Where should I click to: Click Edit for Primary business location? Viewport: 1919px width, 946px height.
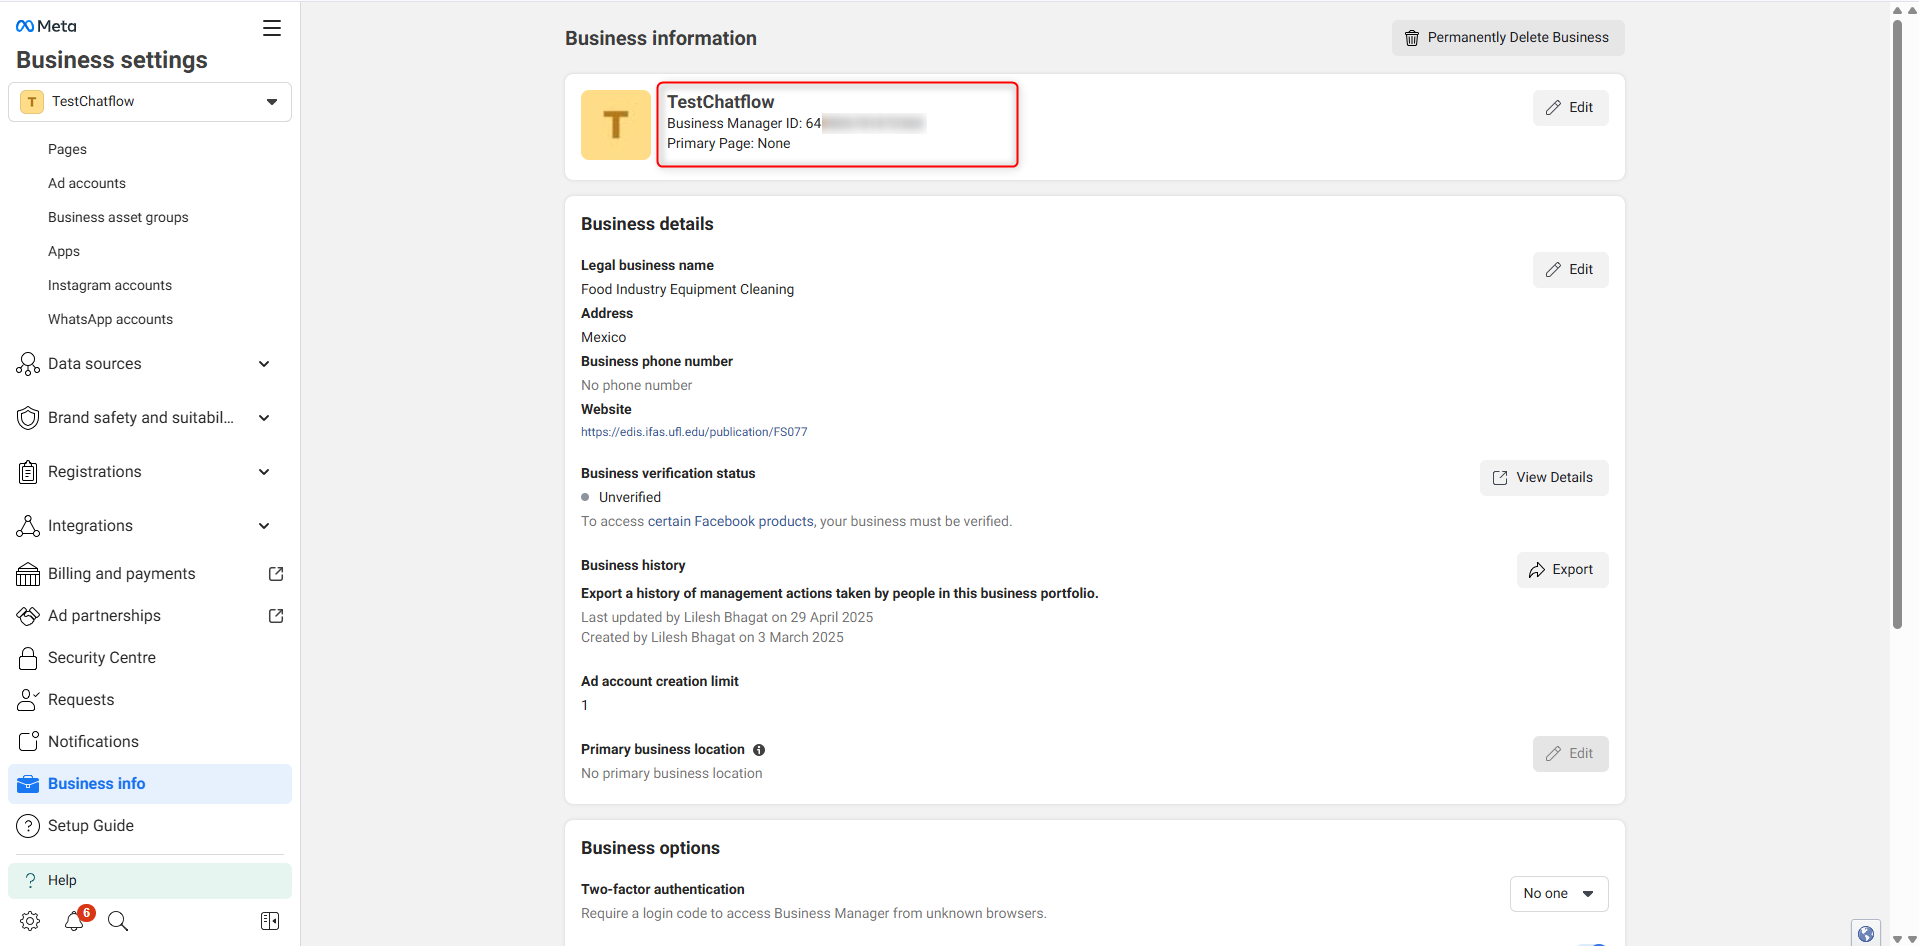1570,754
